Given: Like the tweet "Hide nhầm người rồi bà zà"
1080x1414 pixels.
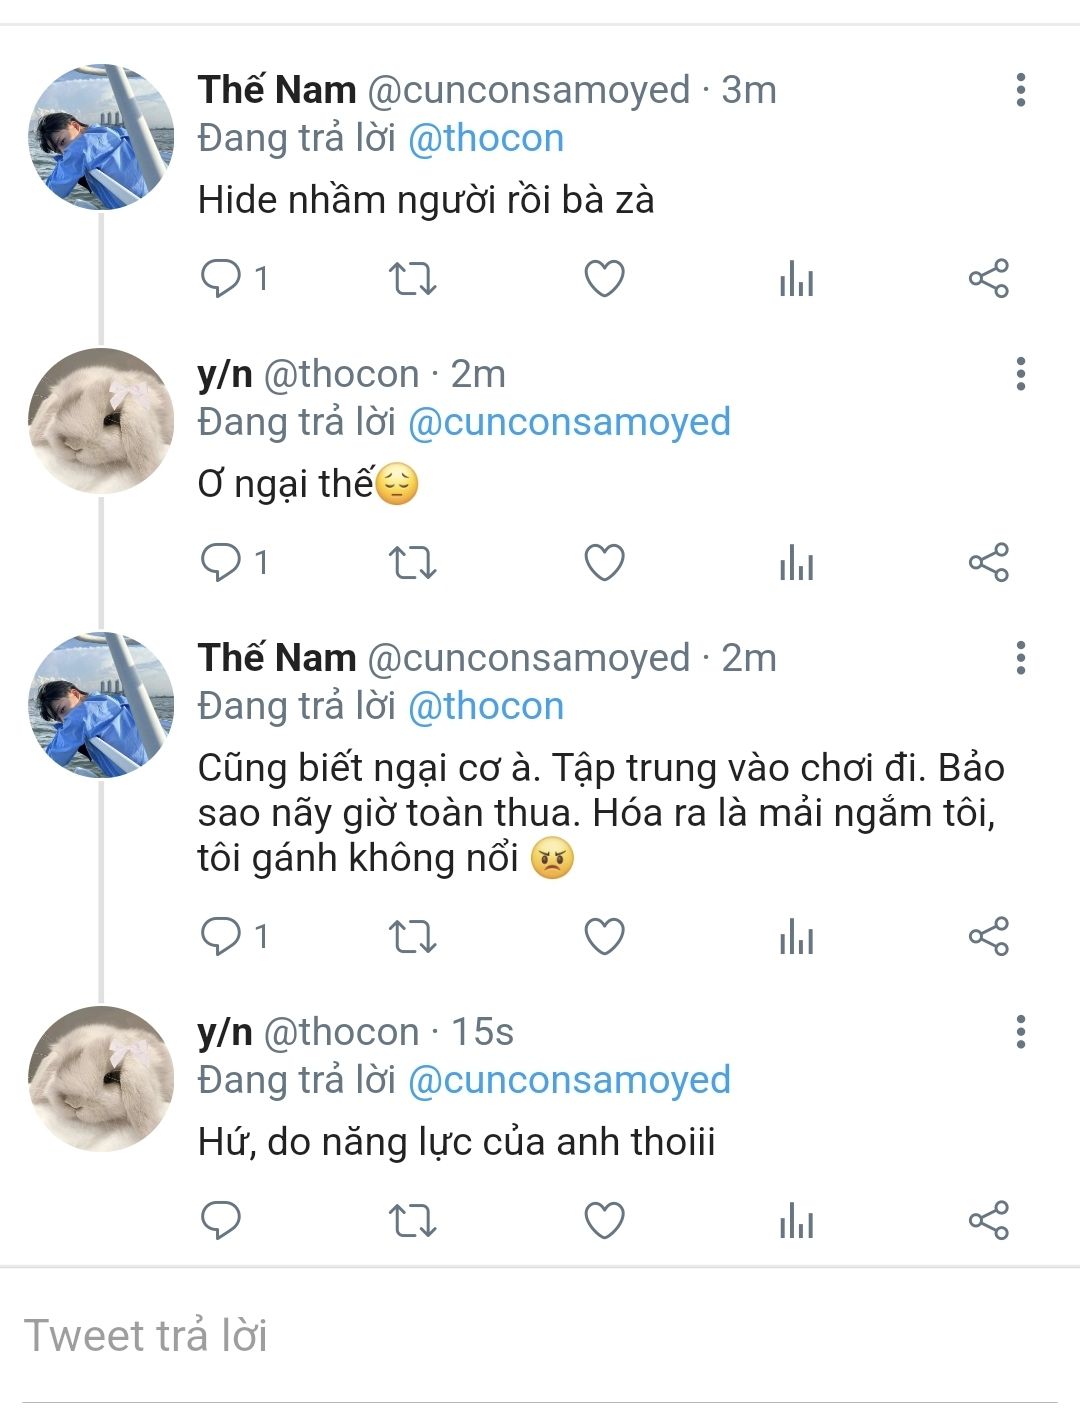Looking at the screenshot, I should 604,278.
